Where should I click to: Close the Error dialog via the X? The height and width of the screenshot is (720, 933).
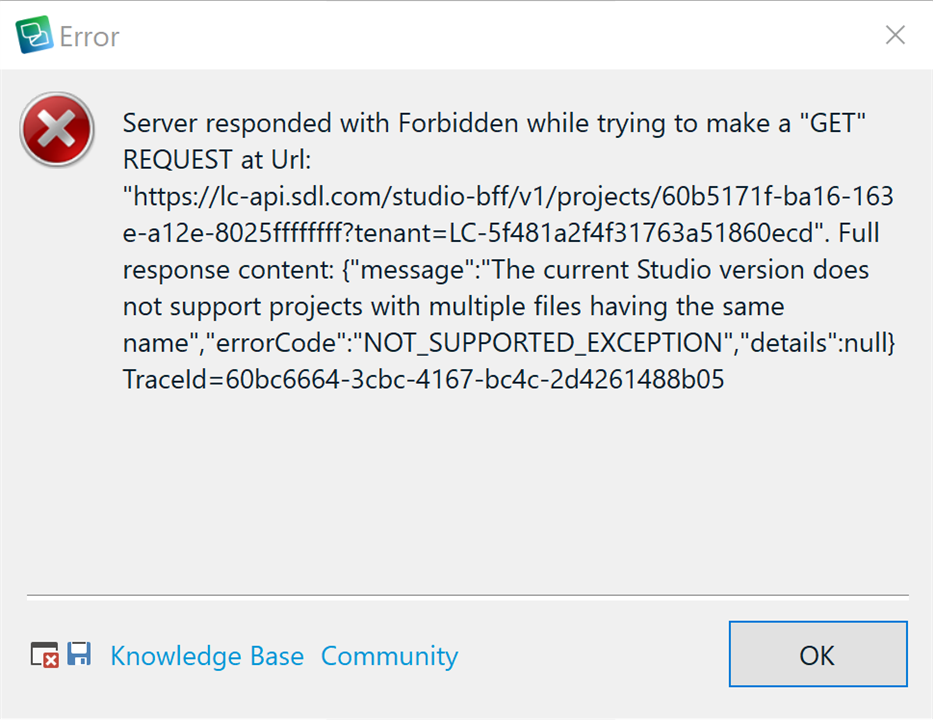895,35
